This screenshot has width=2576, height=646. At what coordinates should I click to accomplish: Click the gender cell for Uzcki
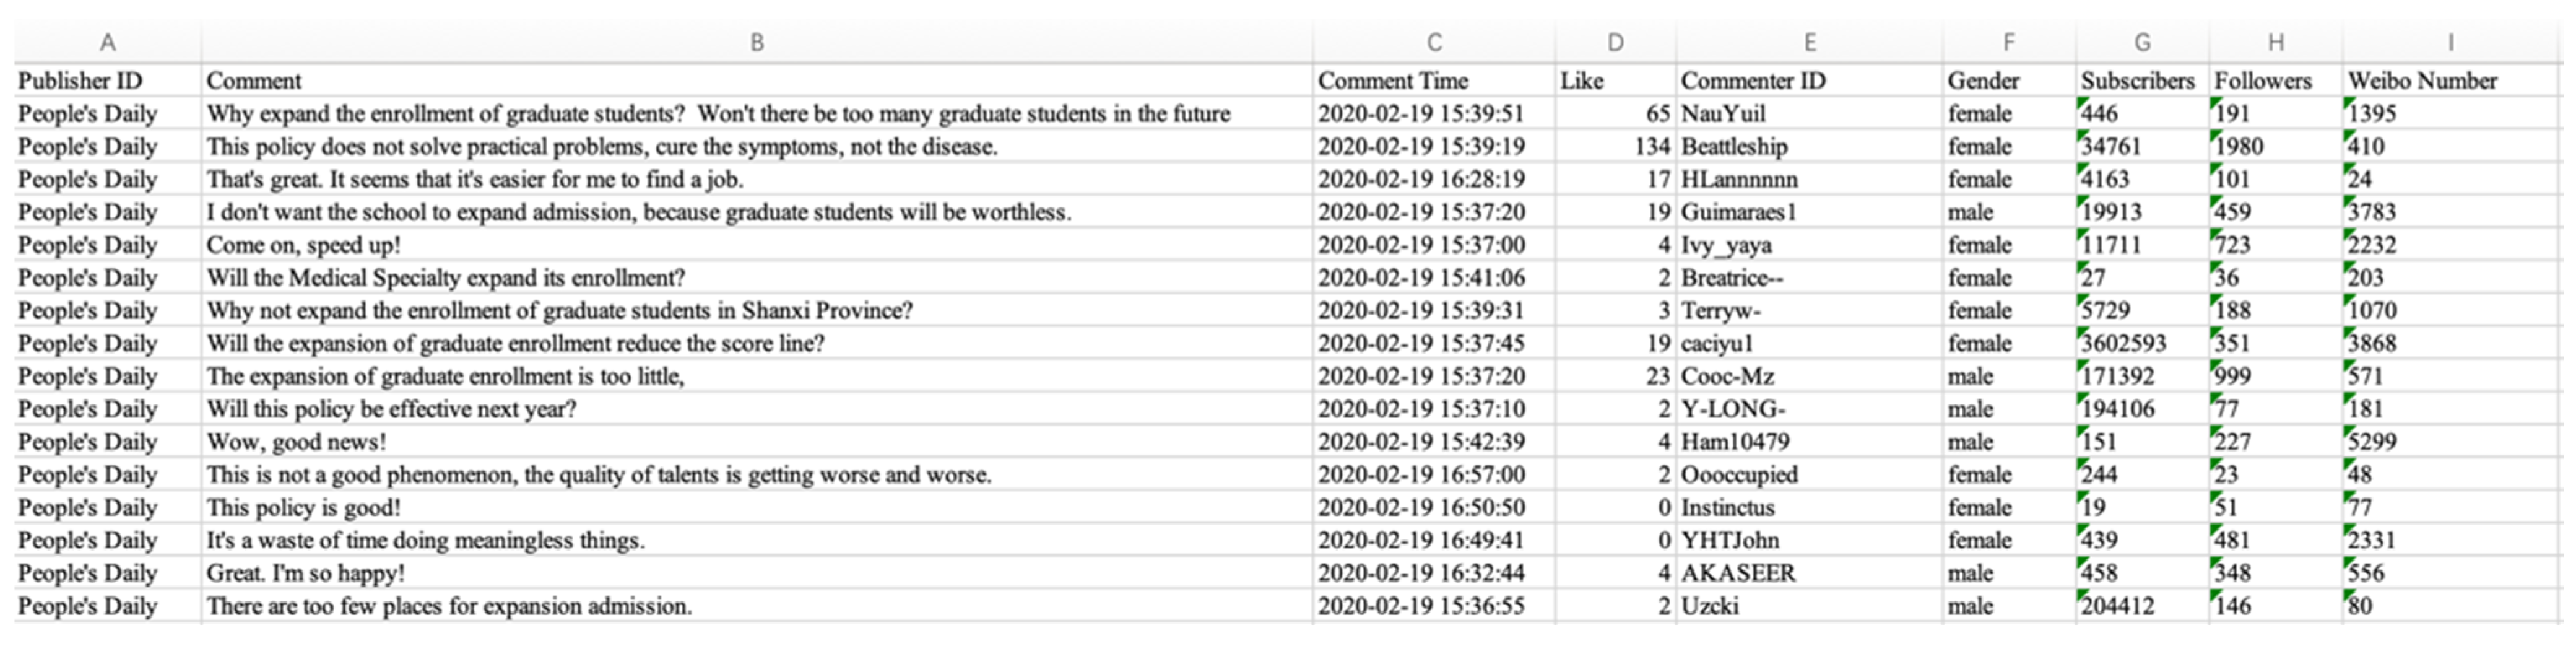click(x=1970, y=607)
